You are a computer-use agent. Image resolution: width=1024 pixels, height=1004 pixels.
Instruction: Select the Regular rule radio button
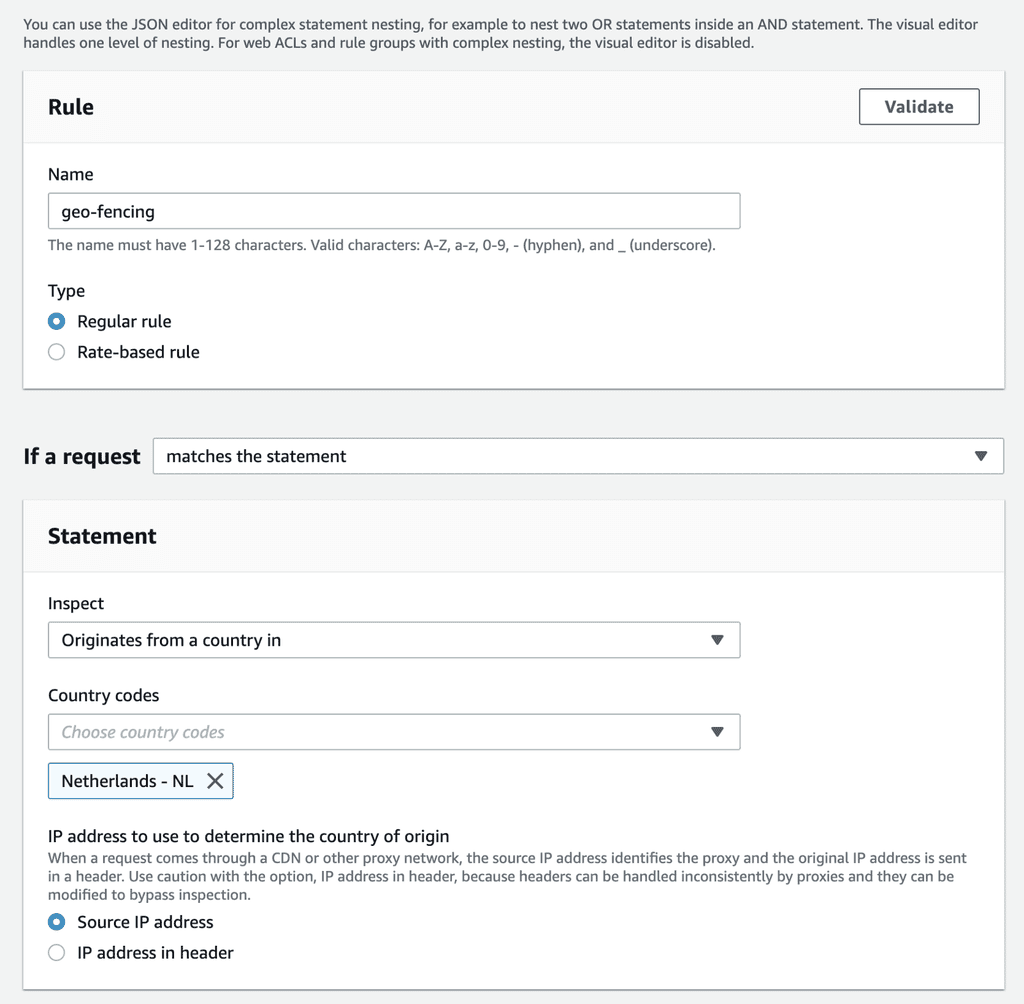57,321
